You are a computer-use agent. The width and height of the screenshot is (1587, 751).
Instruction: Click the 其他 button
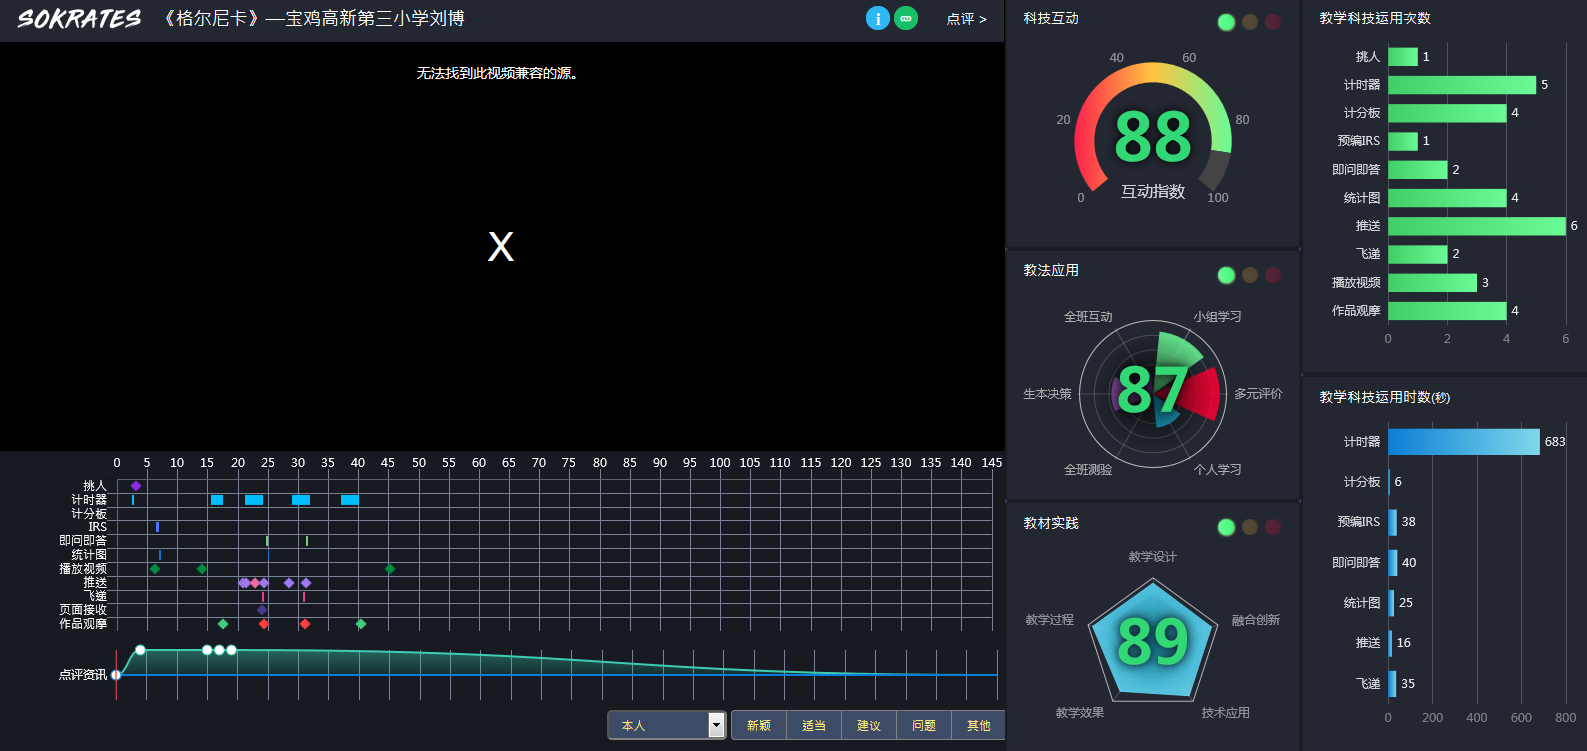pyautogui.click(x=978, y=725)
